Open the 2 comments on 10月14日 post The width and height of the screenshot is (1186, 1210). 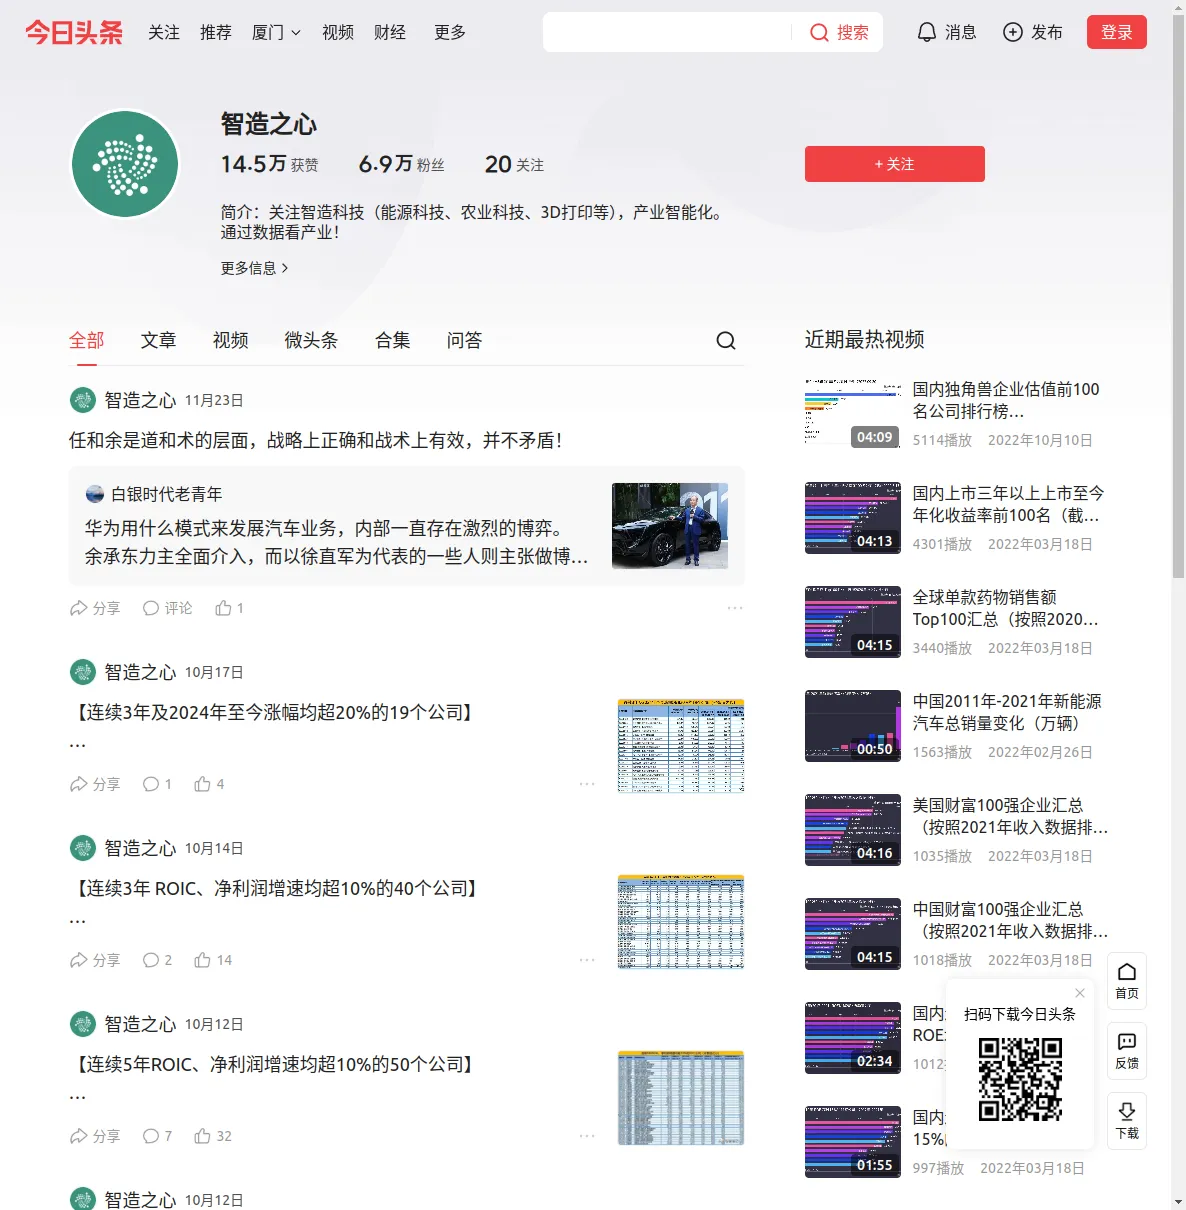point(157,960)
